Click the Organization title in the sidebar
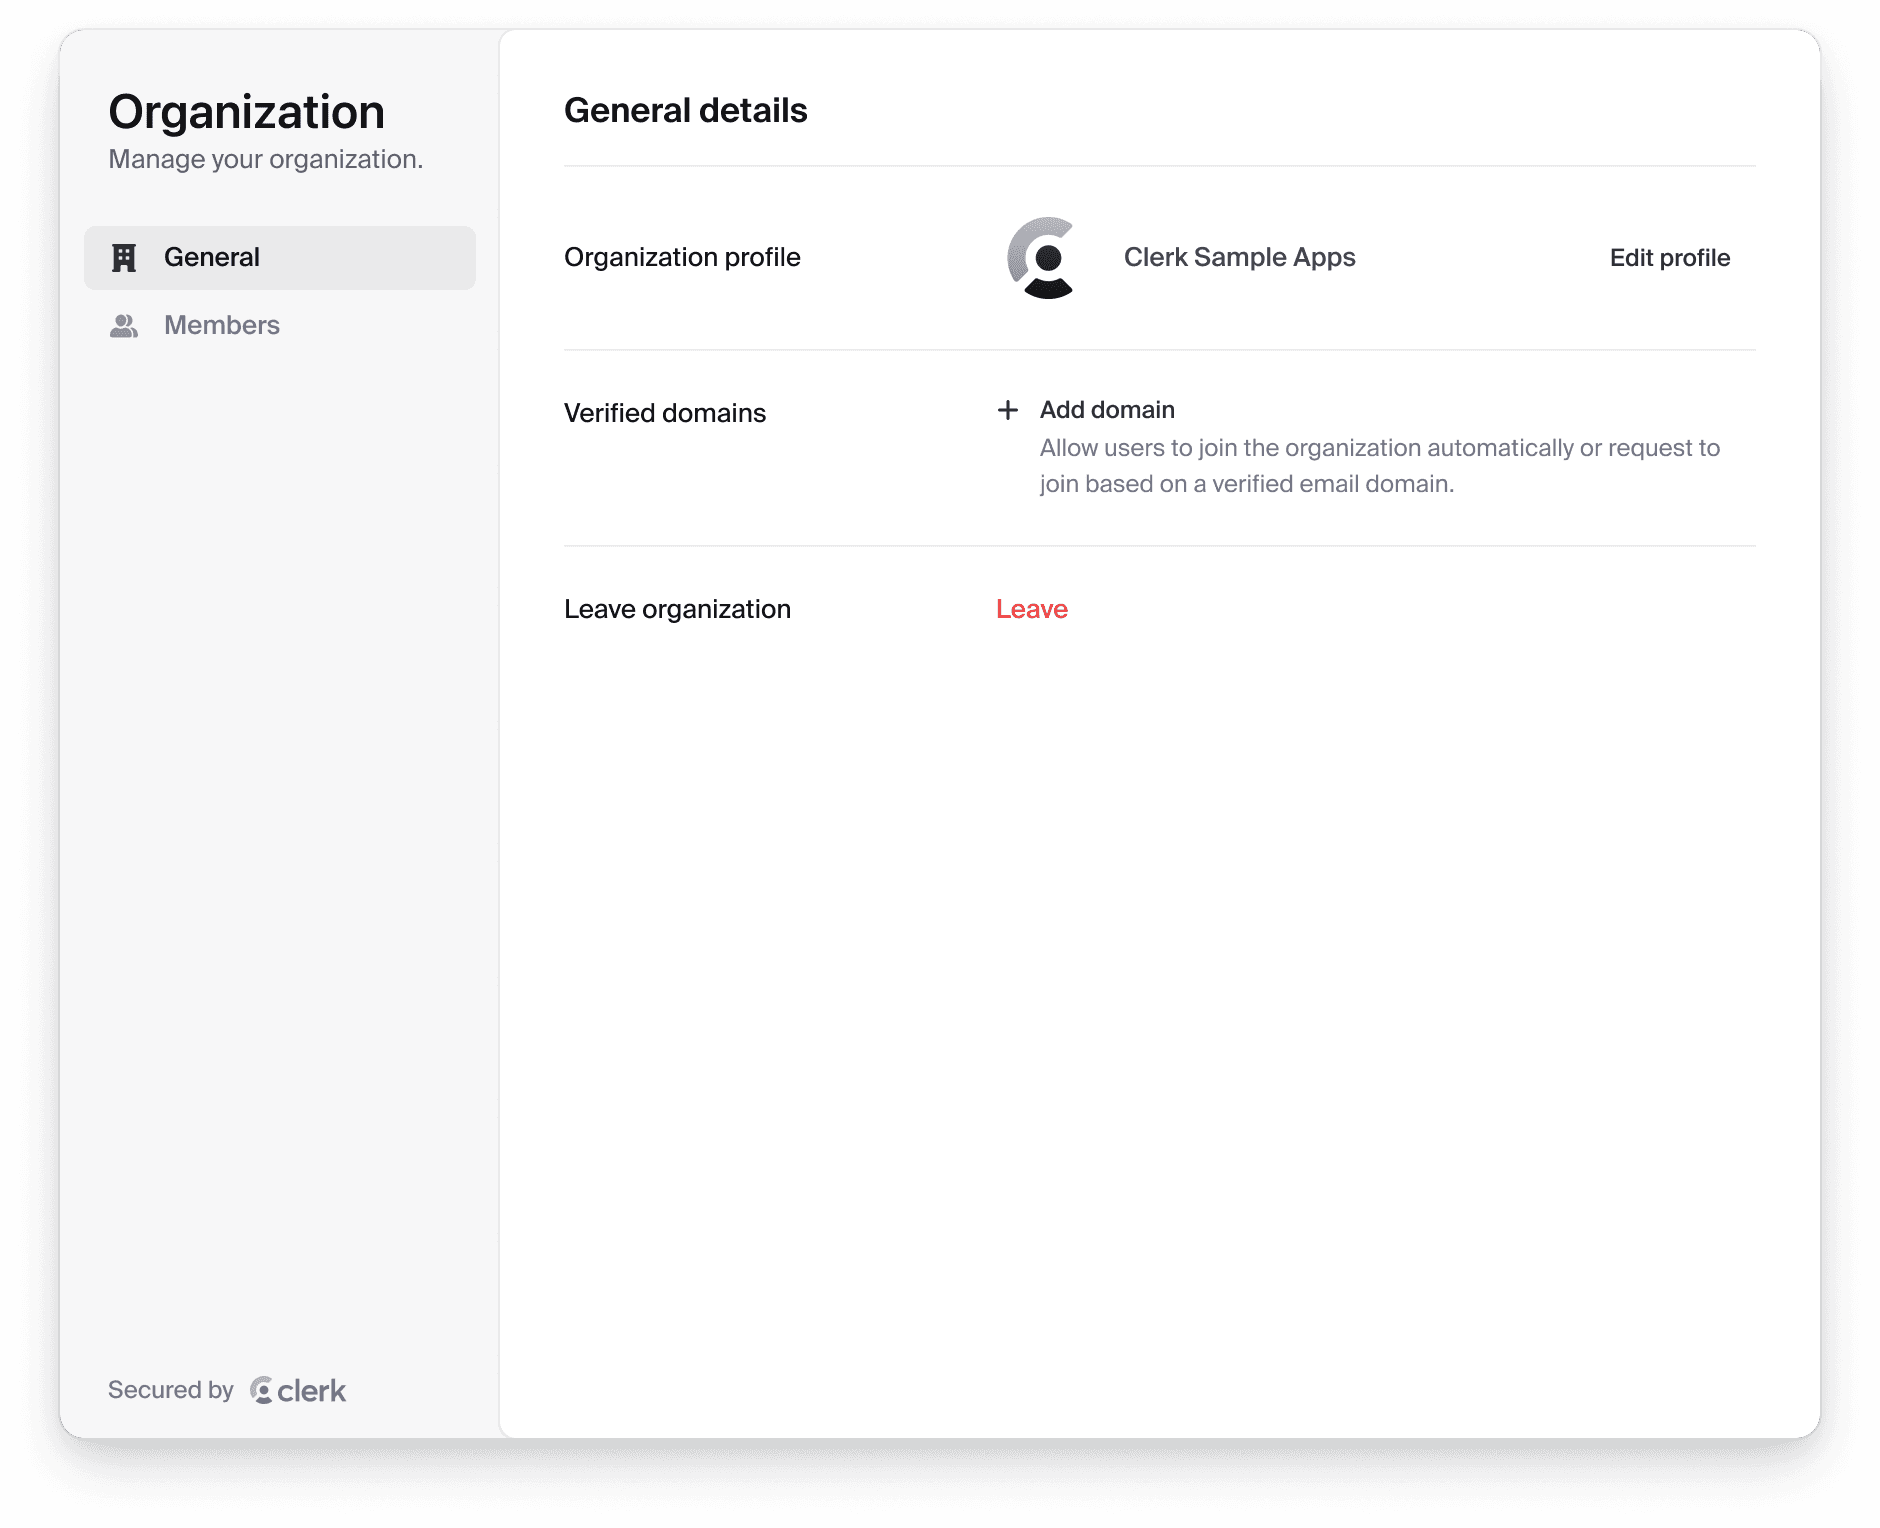 246,112
